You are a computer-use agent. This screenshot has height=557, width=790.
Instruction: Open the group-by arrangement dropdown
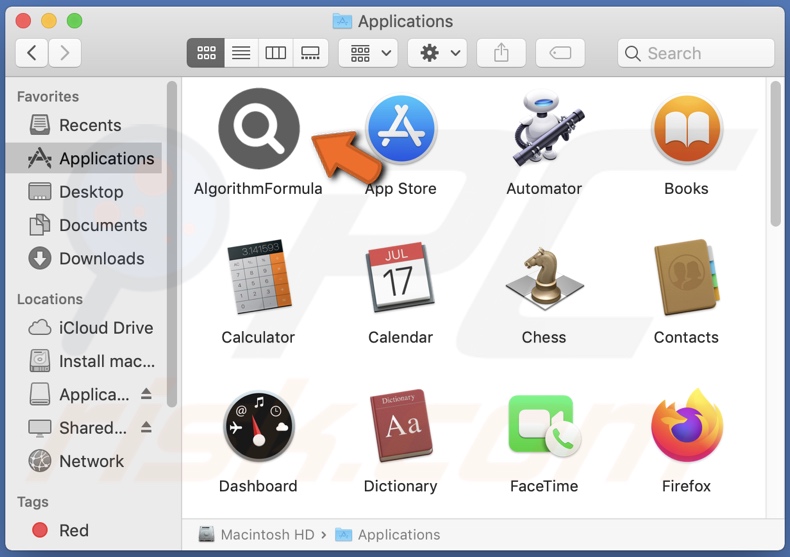coord(369,53)
